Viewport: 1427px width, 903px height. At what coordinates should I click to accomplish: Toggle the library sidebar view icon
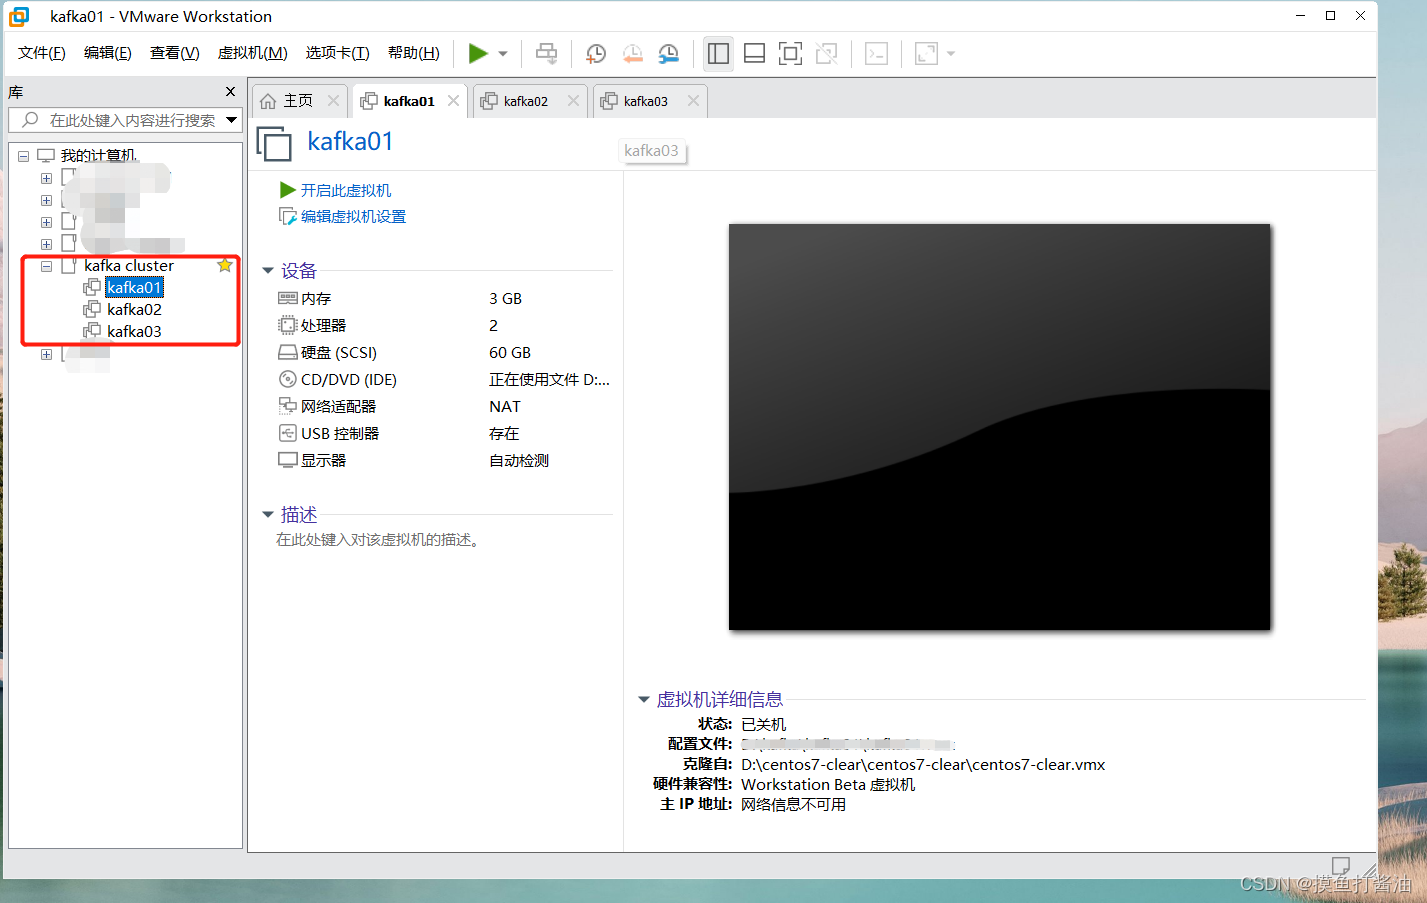[718, 54]
